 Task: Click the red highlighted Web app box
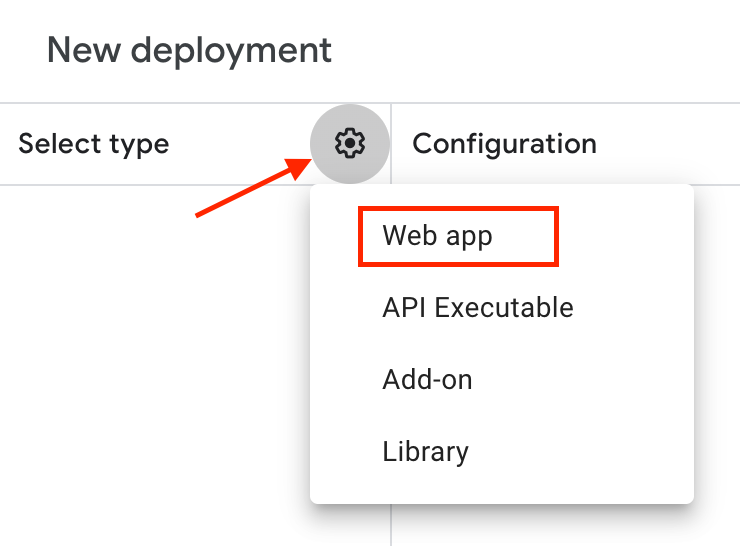pos(457,237)
